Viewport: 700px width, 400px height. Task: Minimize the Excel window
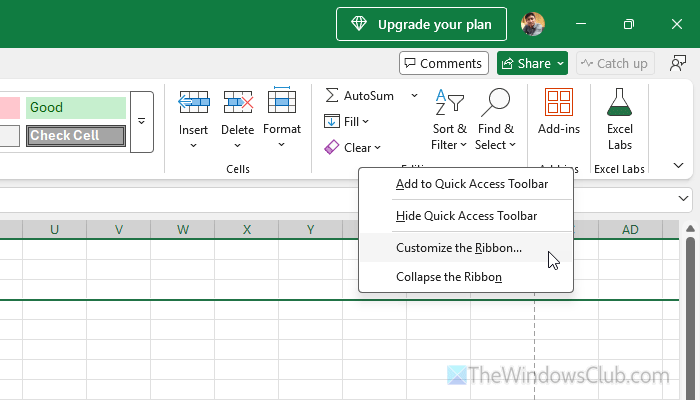[581, 24]
